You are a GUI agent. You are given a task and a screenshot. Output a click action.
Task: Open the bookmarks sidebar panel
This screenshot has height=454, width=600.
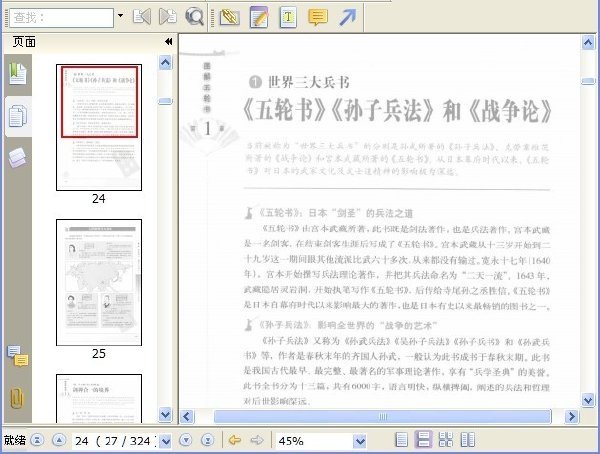(18, 74)
